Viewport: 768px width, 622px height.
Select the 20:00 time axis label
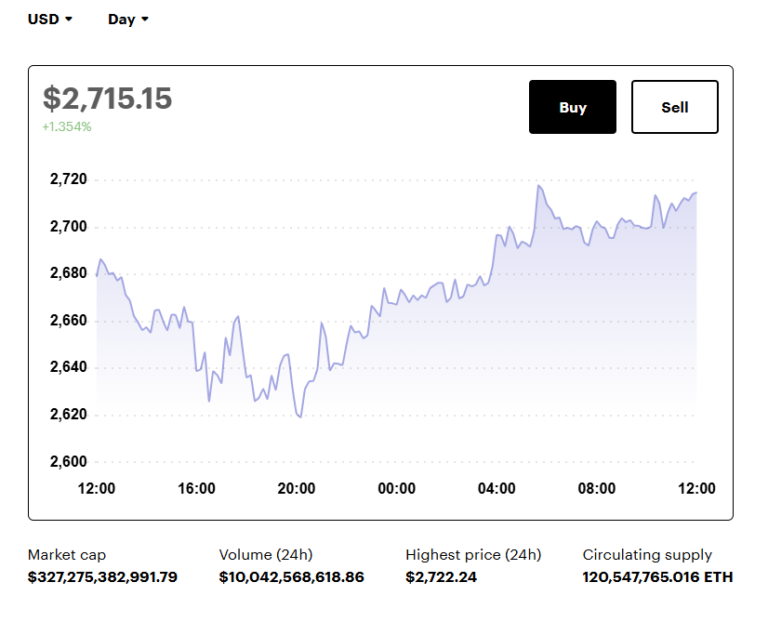point(296,489)
